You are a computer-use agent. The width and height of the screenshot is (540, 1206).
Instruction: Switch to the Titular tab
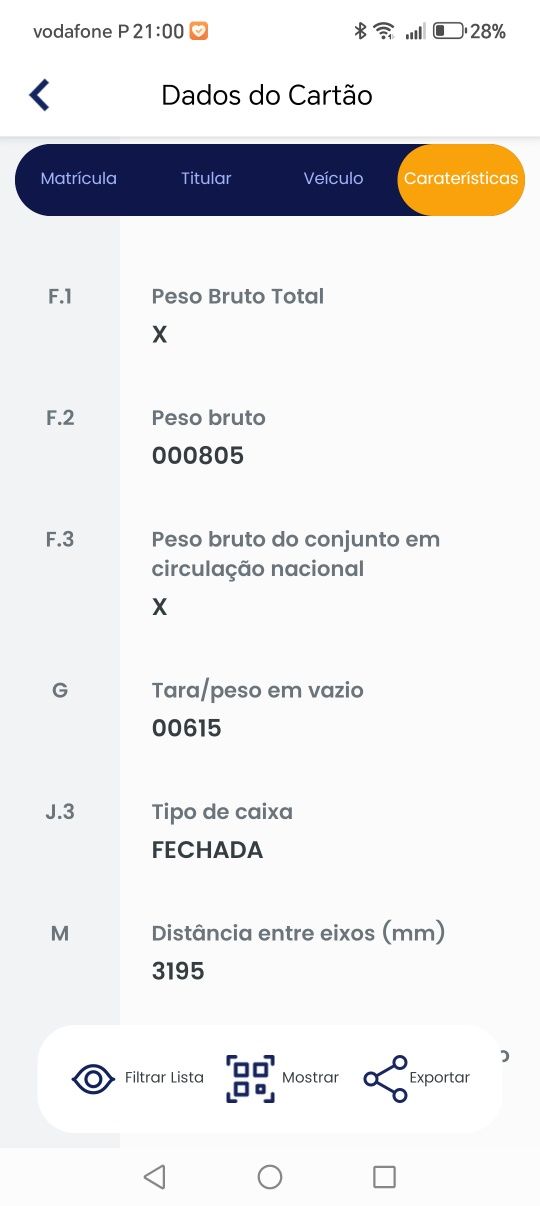click(206, 179)
